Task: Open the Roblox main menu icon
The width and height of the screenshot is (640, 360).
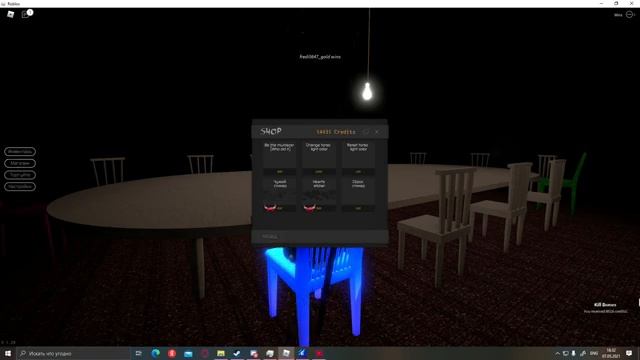Action: click(x=11, y=14)
